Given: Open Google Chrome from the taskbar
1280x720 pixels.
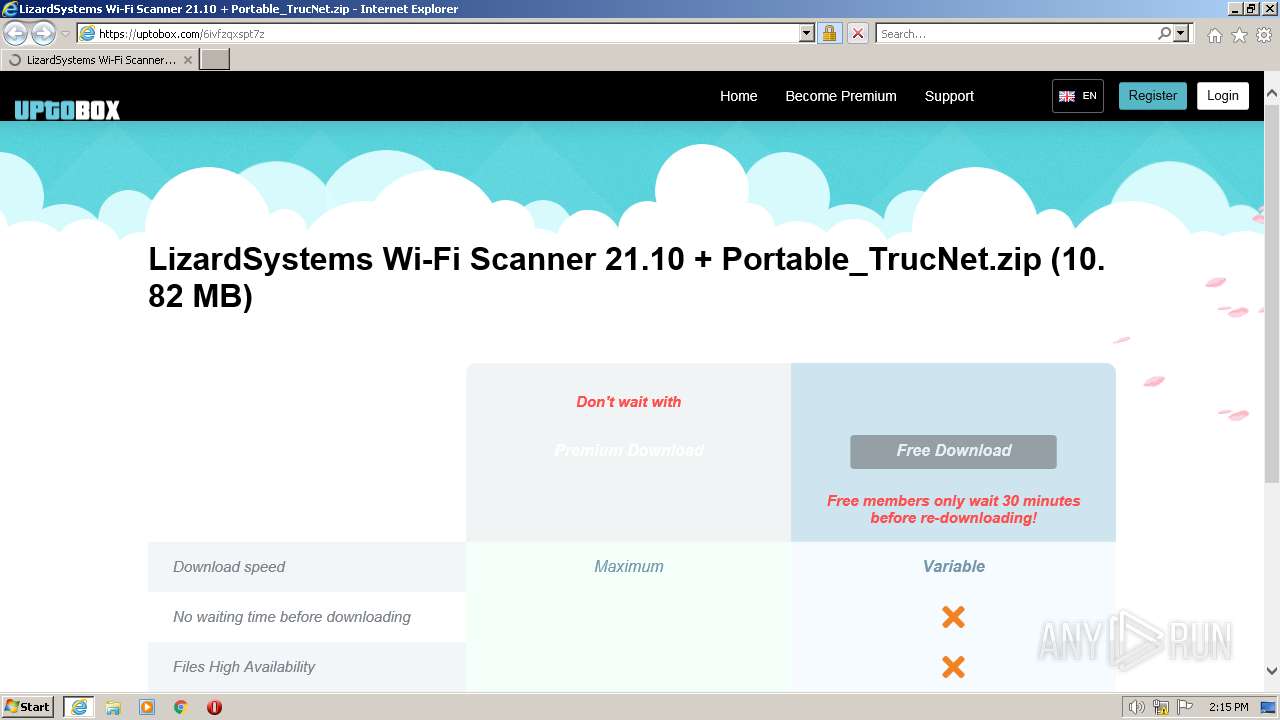Looking at the screenshot, I should [x=181, y=707].
